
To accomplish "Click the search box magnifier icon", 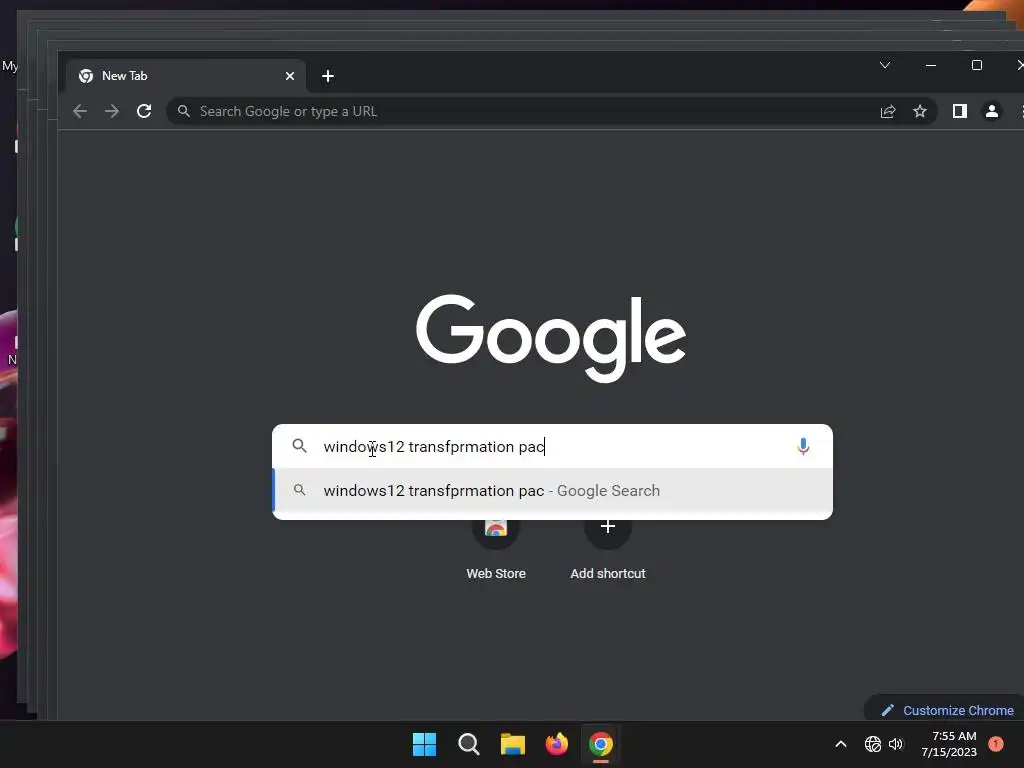I will 299,446.
